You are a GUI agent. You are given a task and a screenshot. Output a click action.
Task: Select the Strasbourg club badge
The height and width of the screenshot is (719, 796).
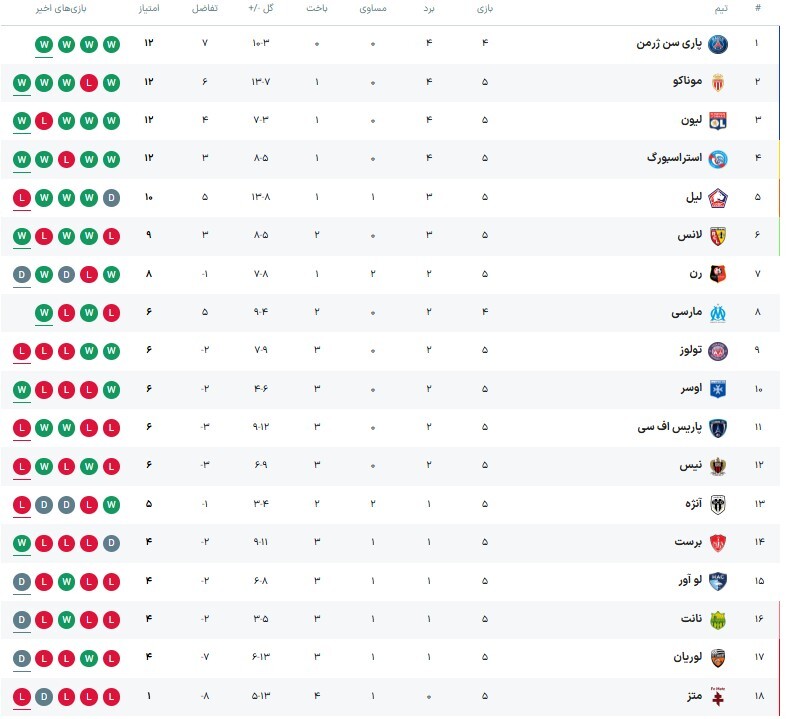click(718, 159)
